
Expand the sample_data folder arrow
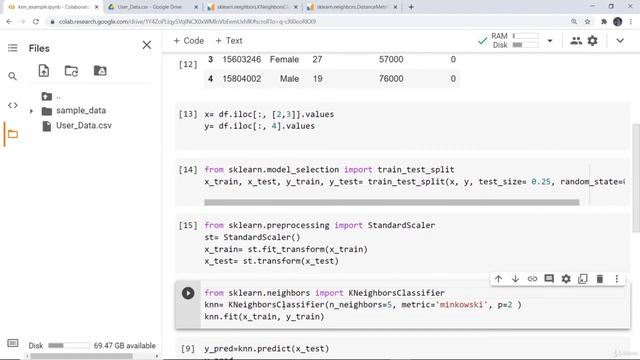click(x=31, y=111)
